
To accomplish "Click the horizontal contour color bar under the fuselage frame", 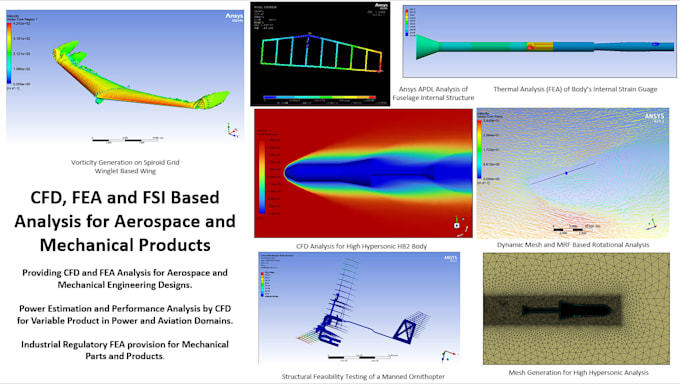I will tap(320, 98).
